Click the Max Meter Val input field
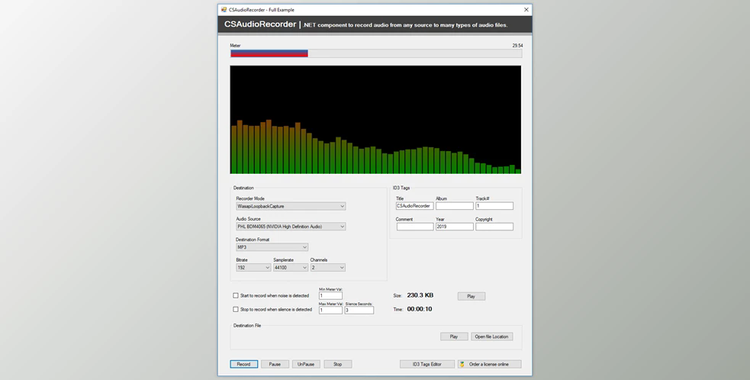The image size is (750, 380). point(331,310)
